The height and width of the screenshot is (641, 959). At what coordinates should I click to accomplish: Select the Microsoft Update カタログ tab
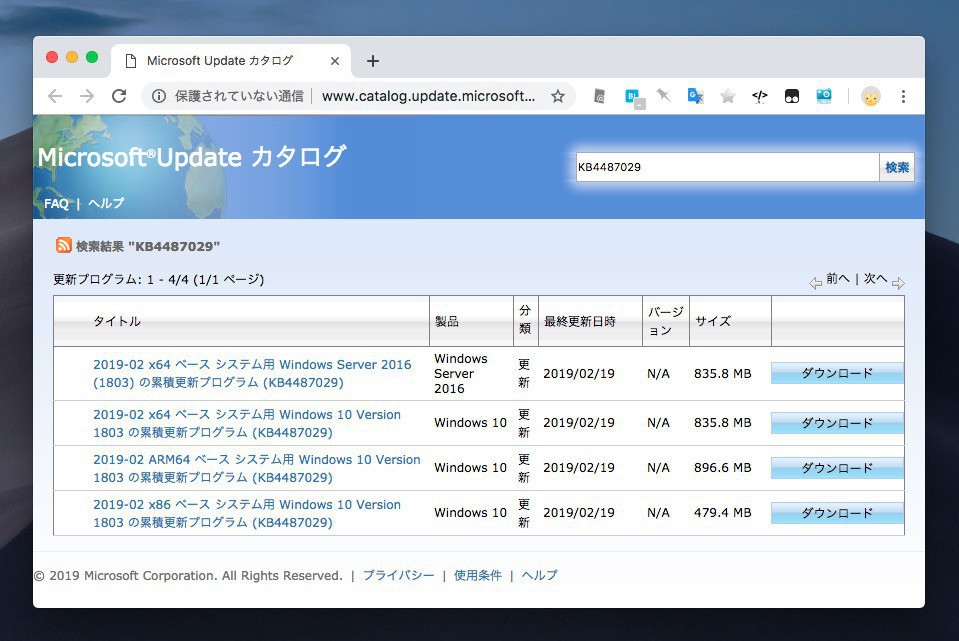220,60
